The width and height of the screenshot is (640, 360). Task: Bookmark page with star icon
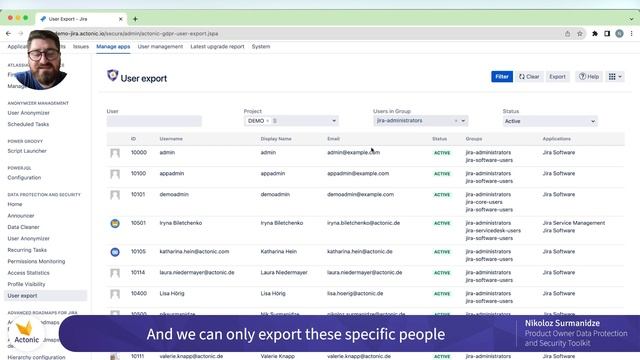pyautogui.click(x=580, y=34)
